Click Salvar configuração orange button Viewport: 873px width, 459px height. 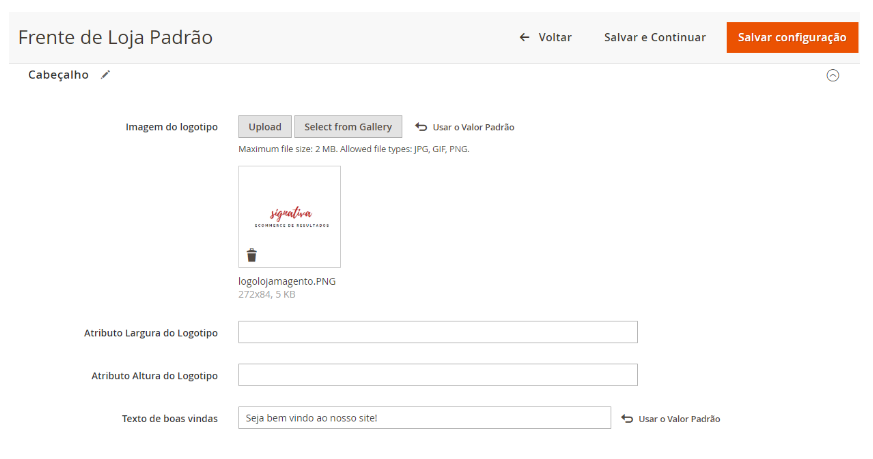click(x=792, y=37)
